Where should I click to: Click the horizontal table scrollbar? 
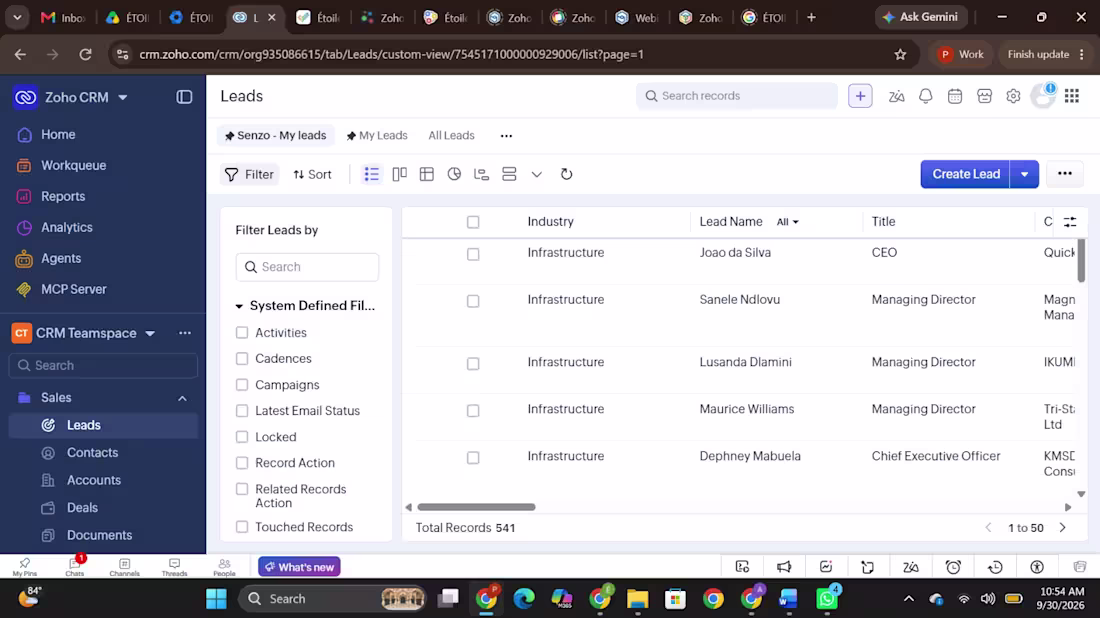476,506
